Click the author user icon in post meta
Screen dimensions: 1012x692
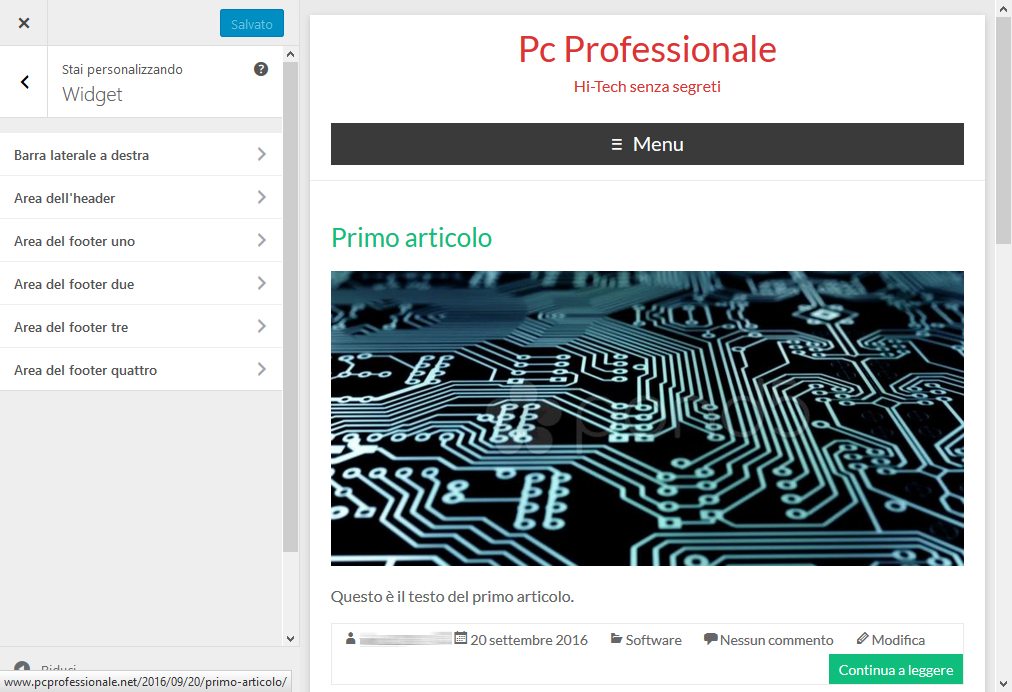(x=350, y=639)
